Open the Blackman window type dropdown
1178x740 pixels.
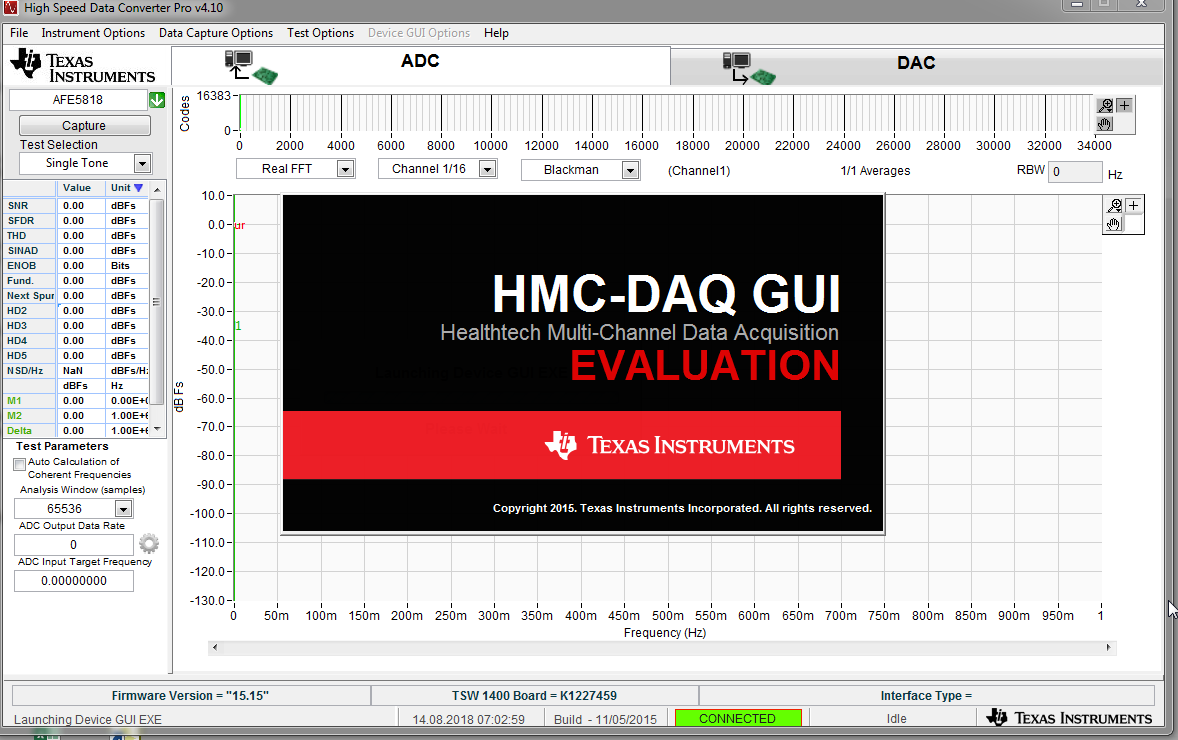pyautogui.click(x=630, y=170)
